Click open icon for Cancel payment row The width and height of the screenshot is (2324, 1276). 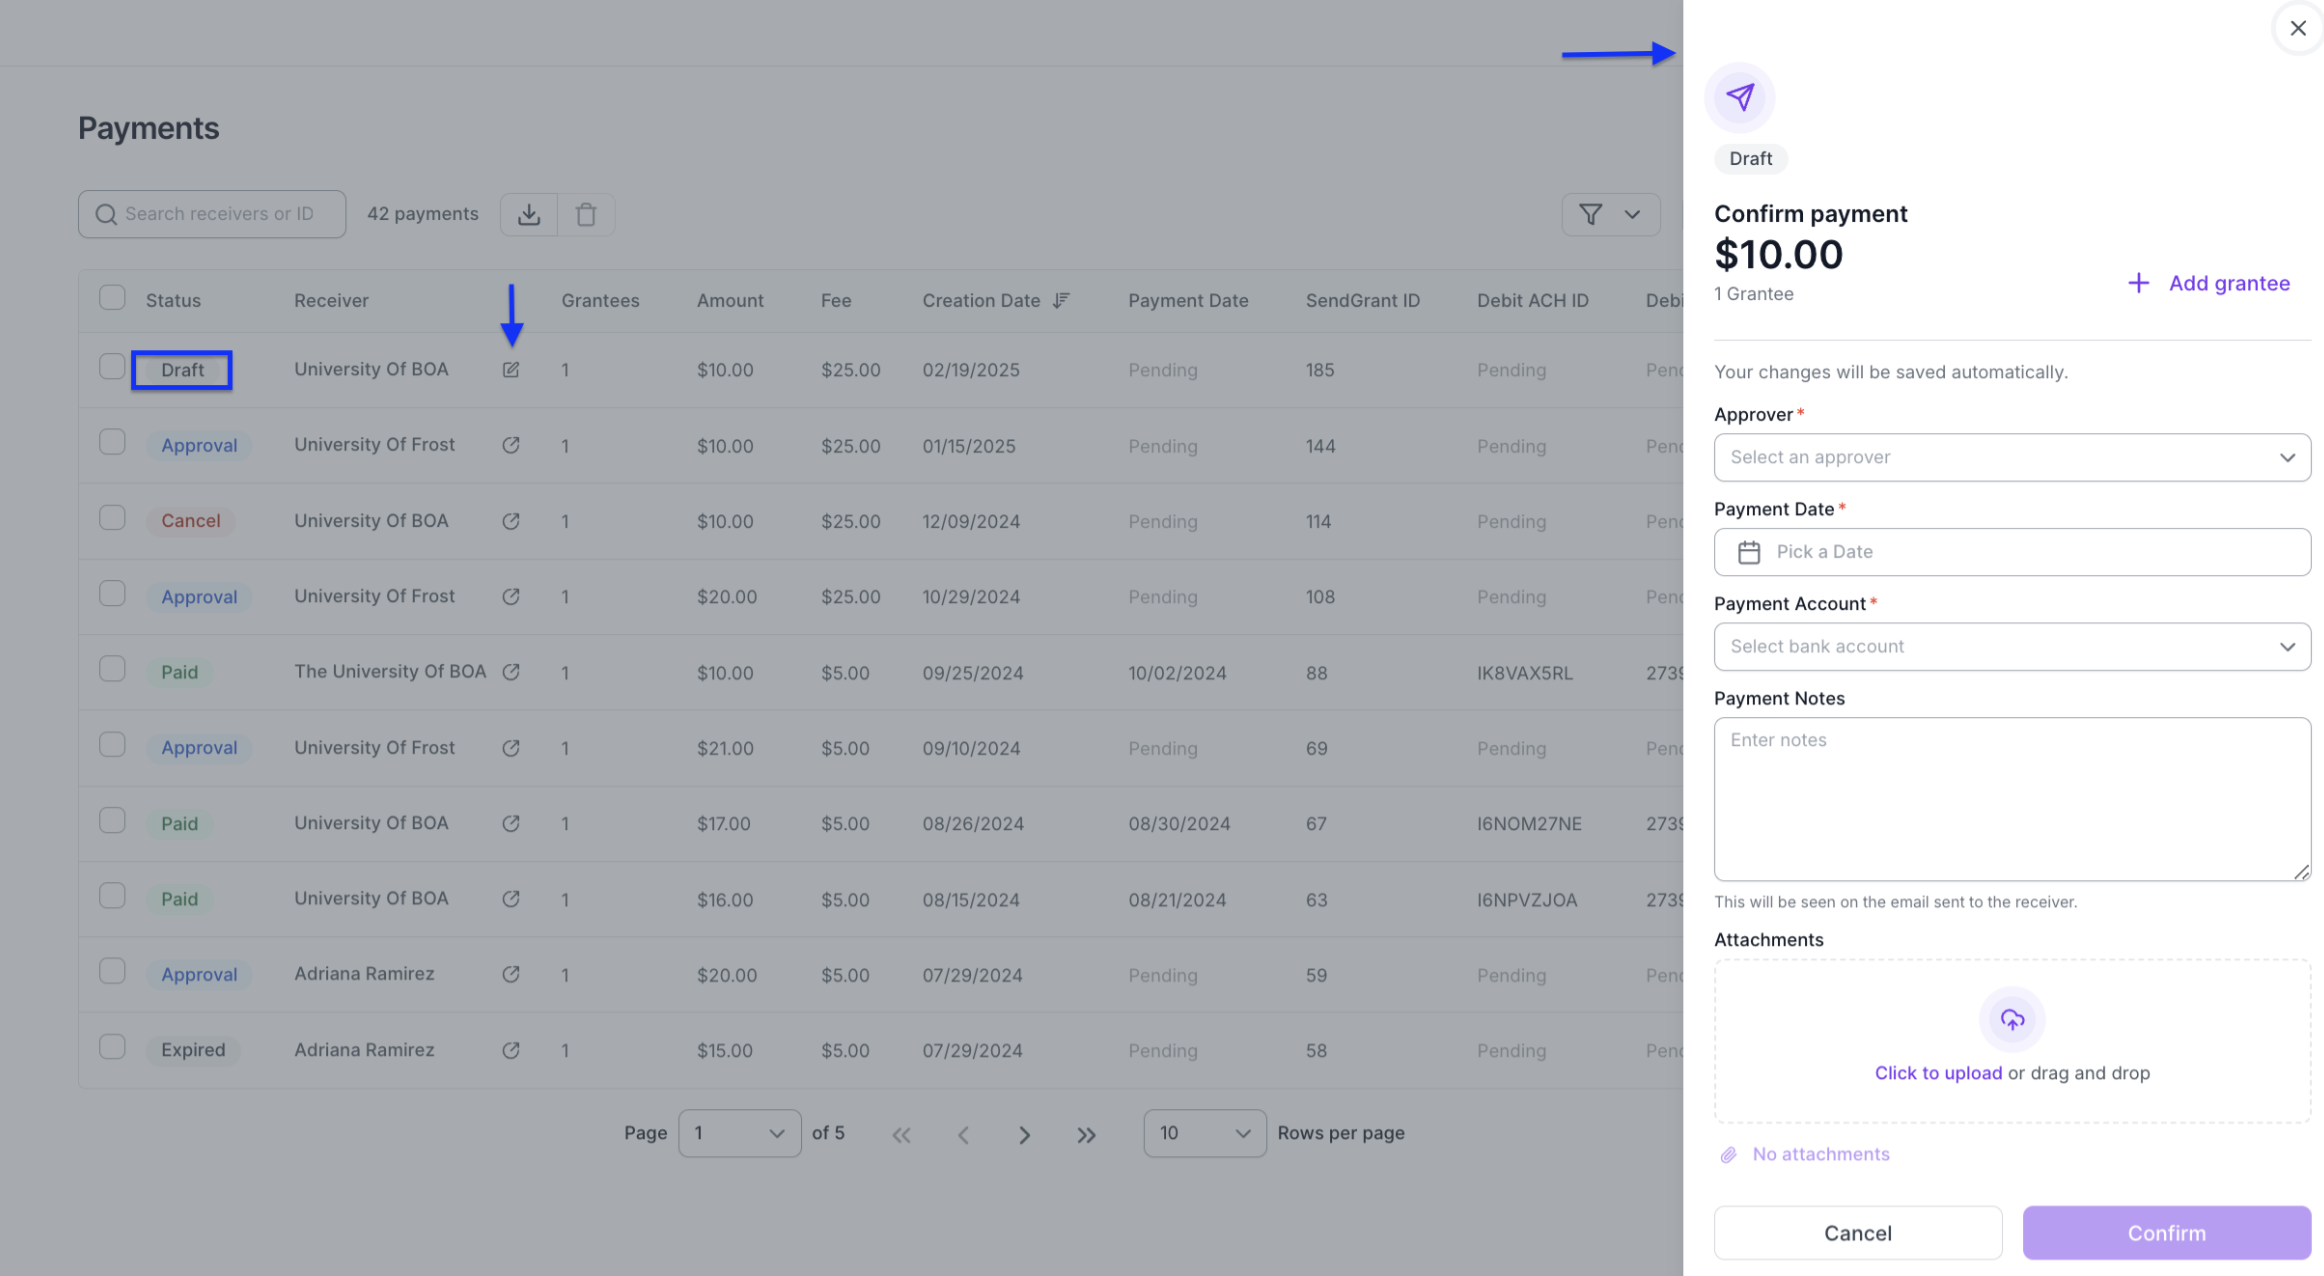[x=511, y=521]
